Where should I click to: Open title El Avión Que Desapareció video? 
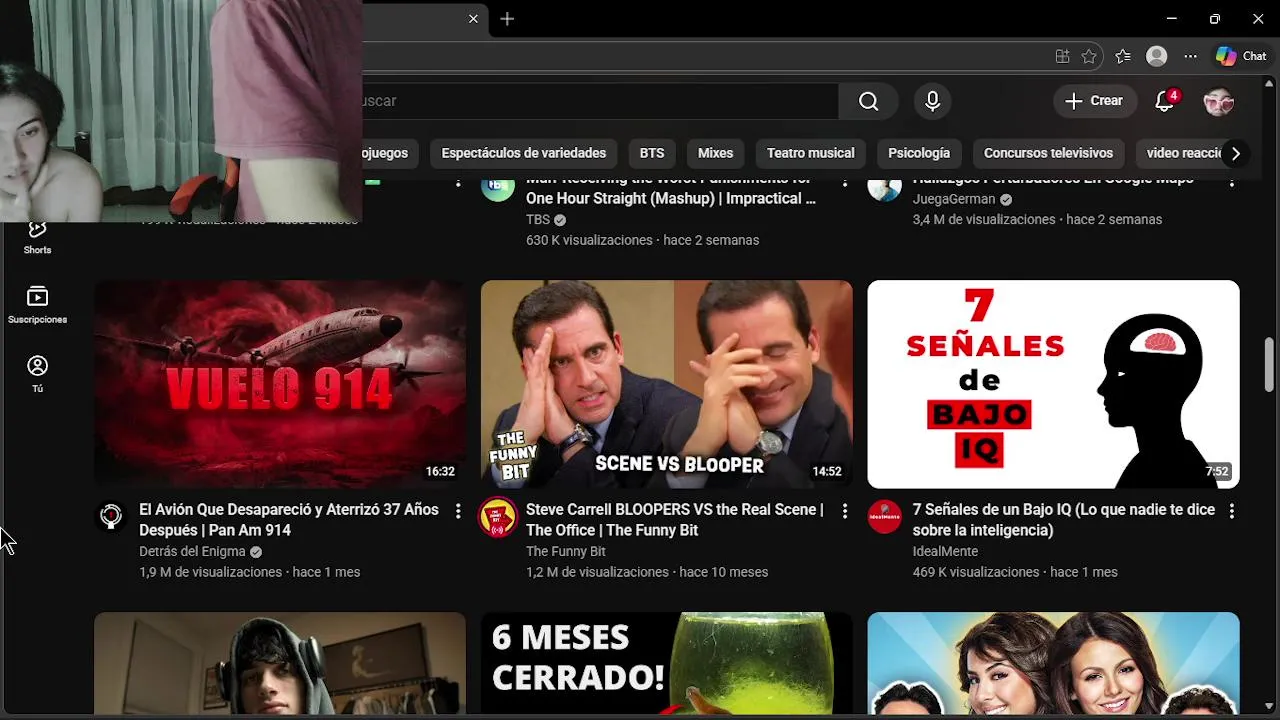[x=289, y=520]
